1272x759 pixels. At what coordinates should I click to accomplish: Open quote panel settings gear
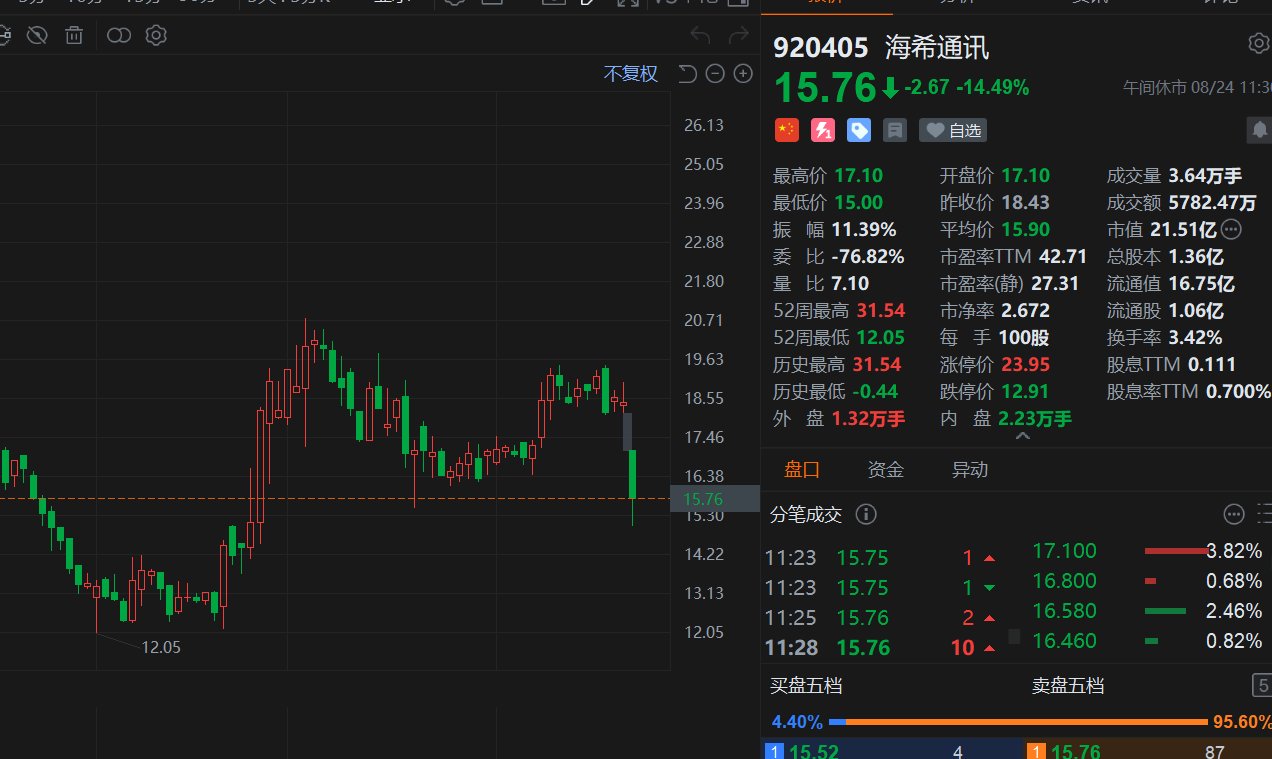(1258, 43)
